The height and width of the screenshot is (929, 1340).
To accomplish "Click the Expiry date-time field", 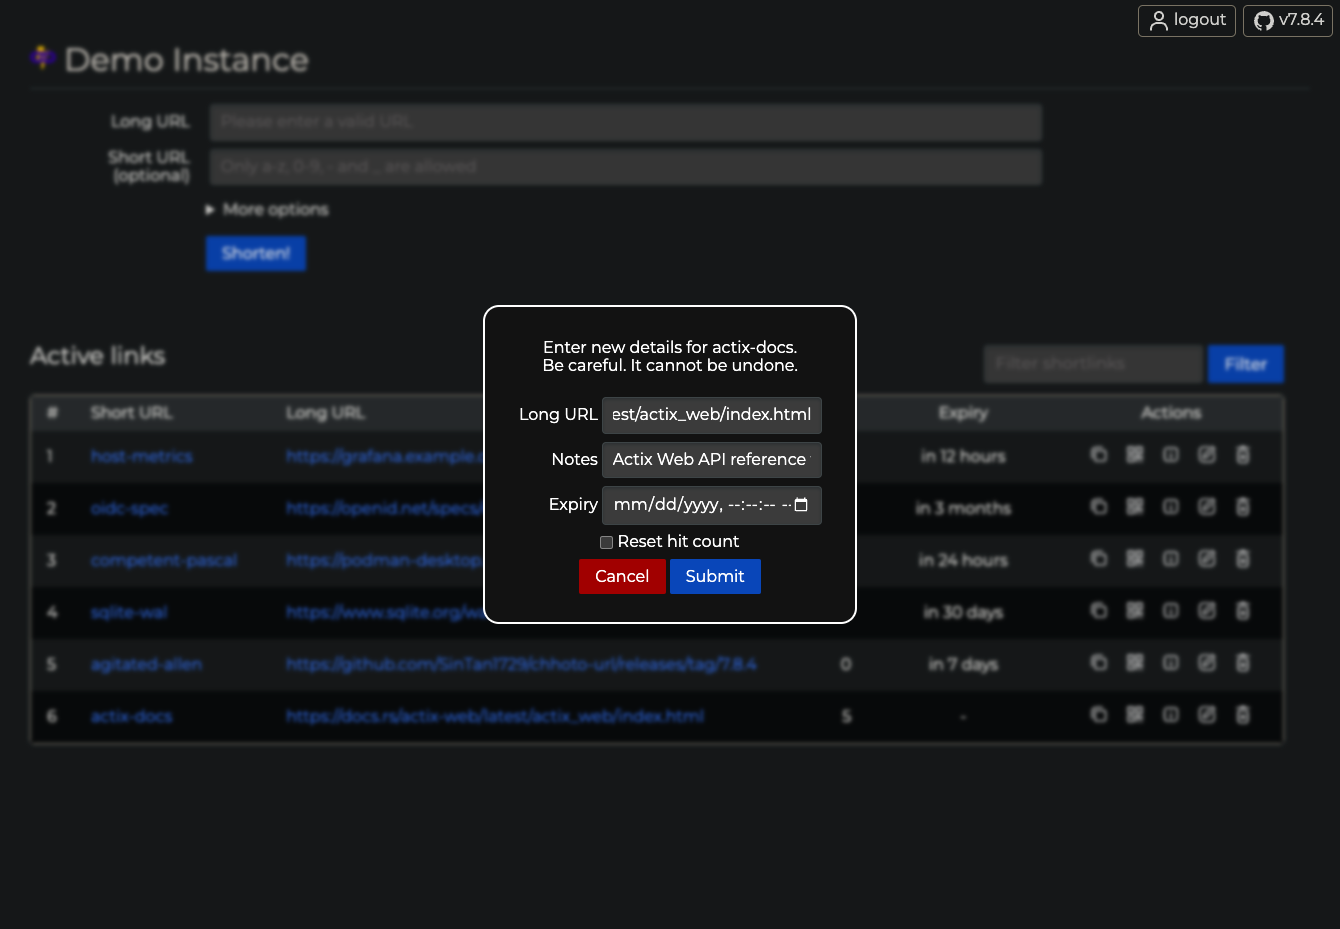I will pos(712,505).
